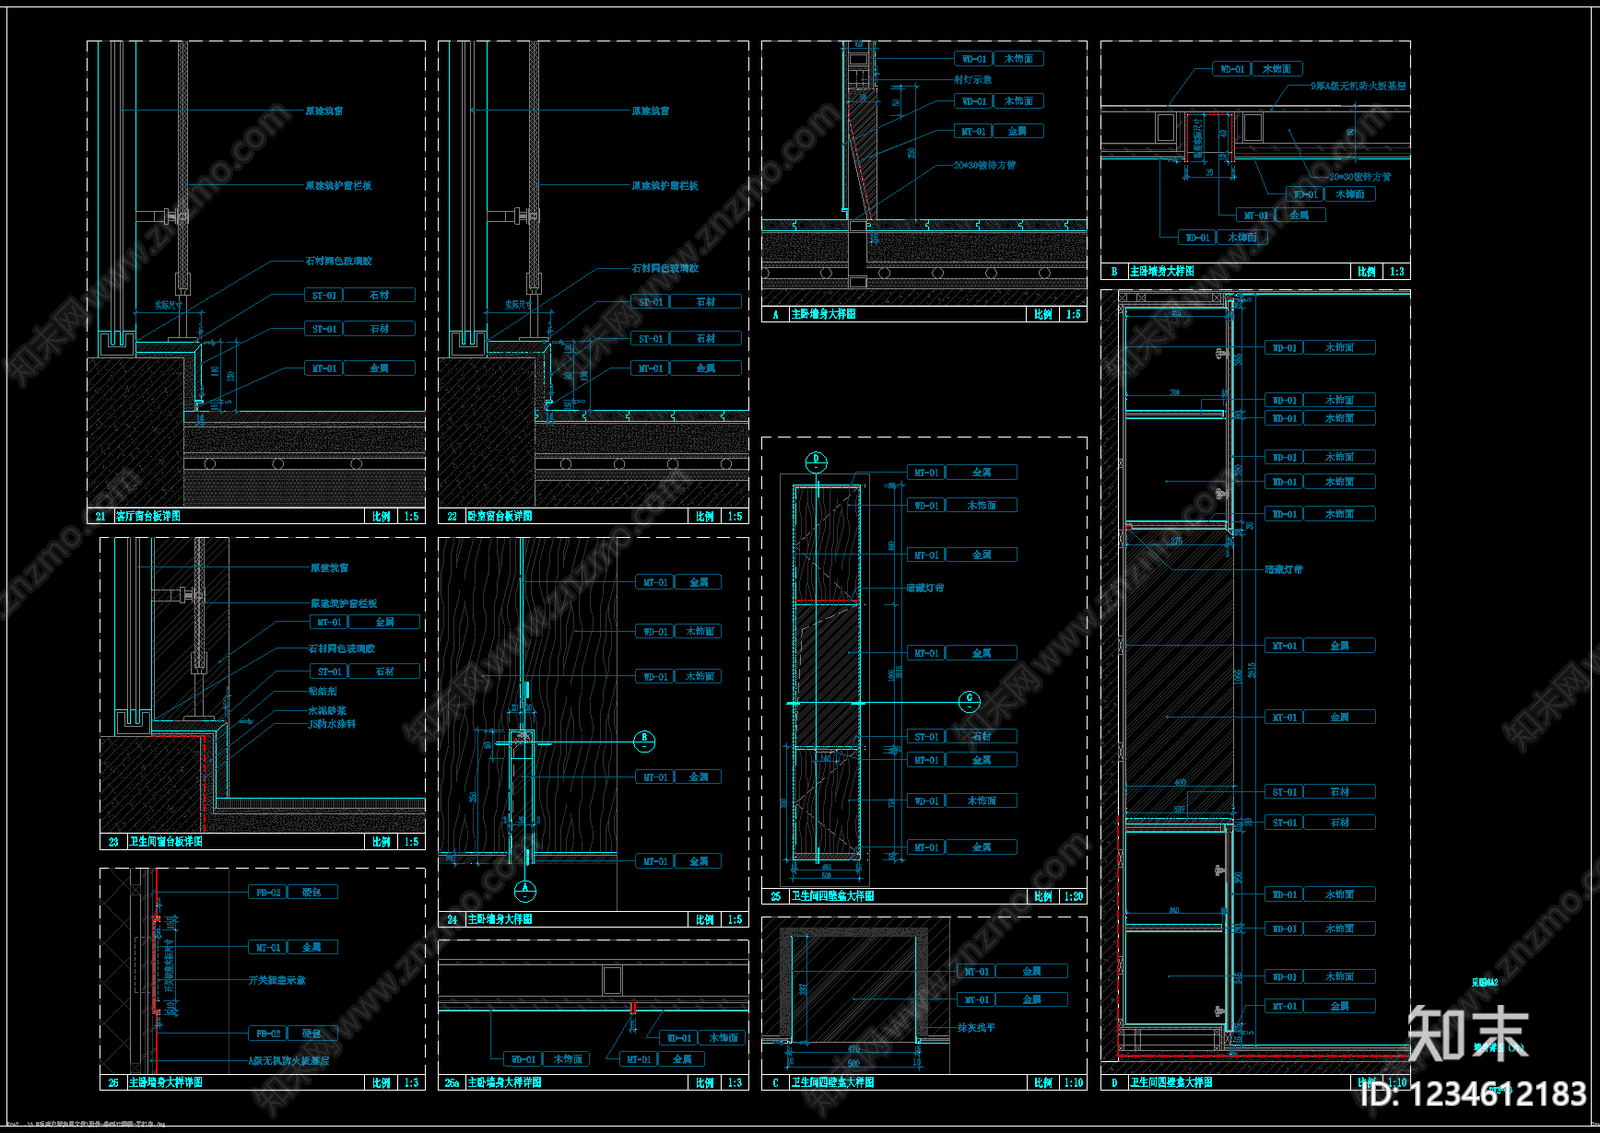Screen dimensions: 1600x1133
Task: Click title 主卧墙身大样详图 of drawing 26
Action: tap(166, 1082)
